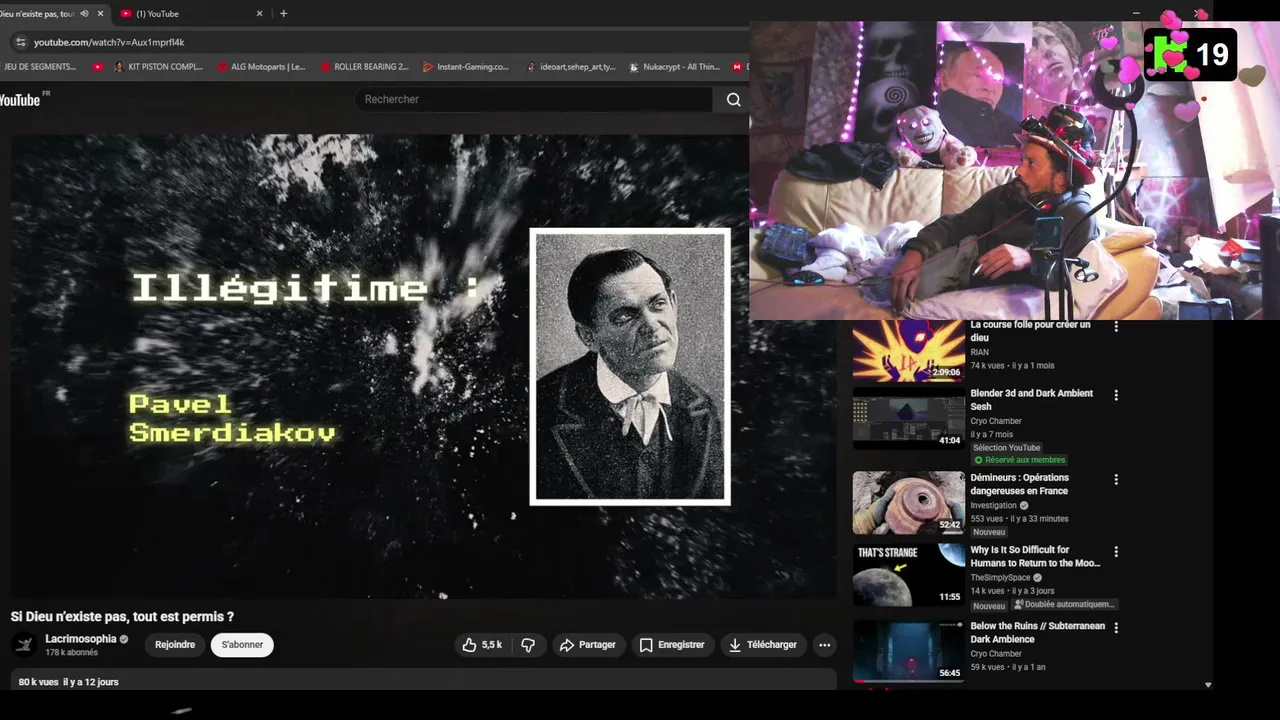Image resolution: width=1280 pixels, height=720 pixels.
Task: Click the thumbs-down dislike icon
Action: tap(529, 645)
